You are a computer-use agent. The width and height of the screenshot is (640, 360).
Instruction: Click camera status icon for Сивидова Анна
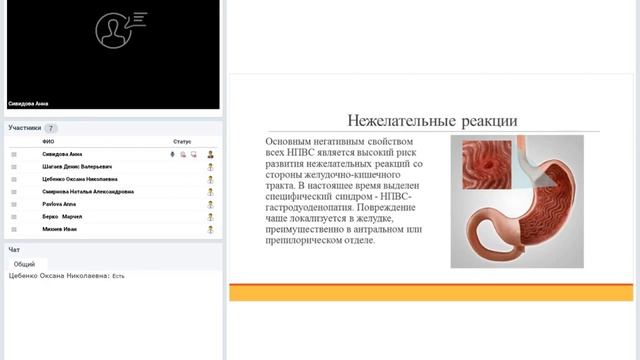click(x=183, y=154)
